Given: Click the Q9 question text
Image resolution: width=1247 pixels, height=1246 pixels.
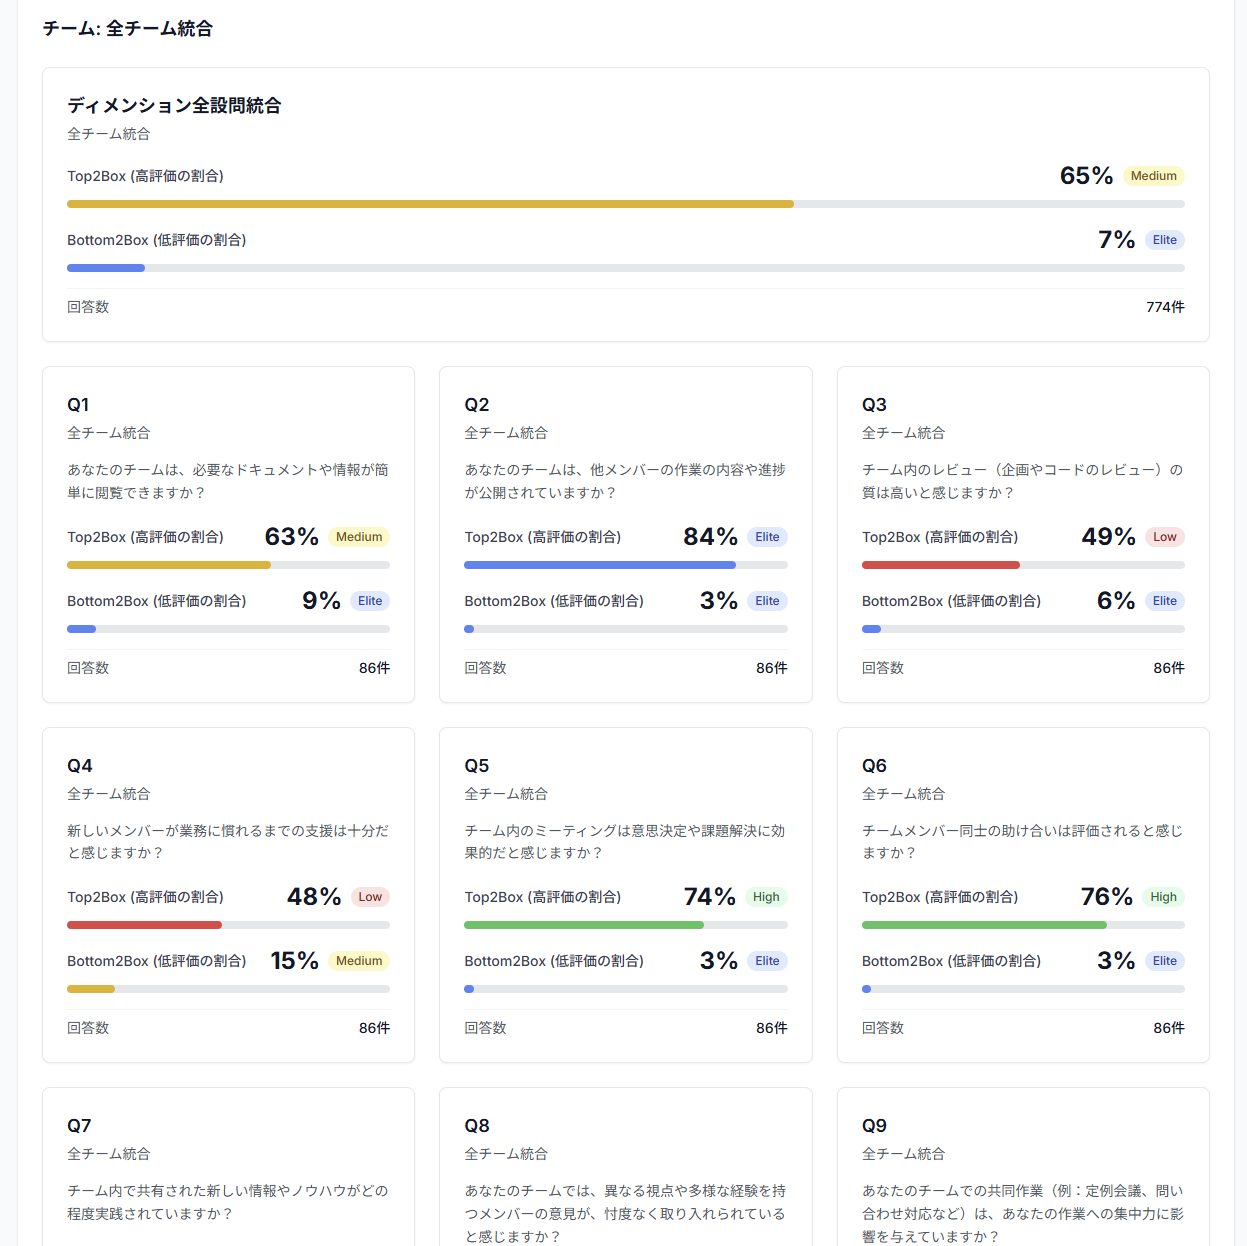Looking at the screenshot, I should point(1022,1213).
